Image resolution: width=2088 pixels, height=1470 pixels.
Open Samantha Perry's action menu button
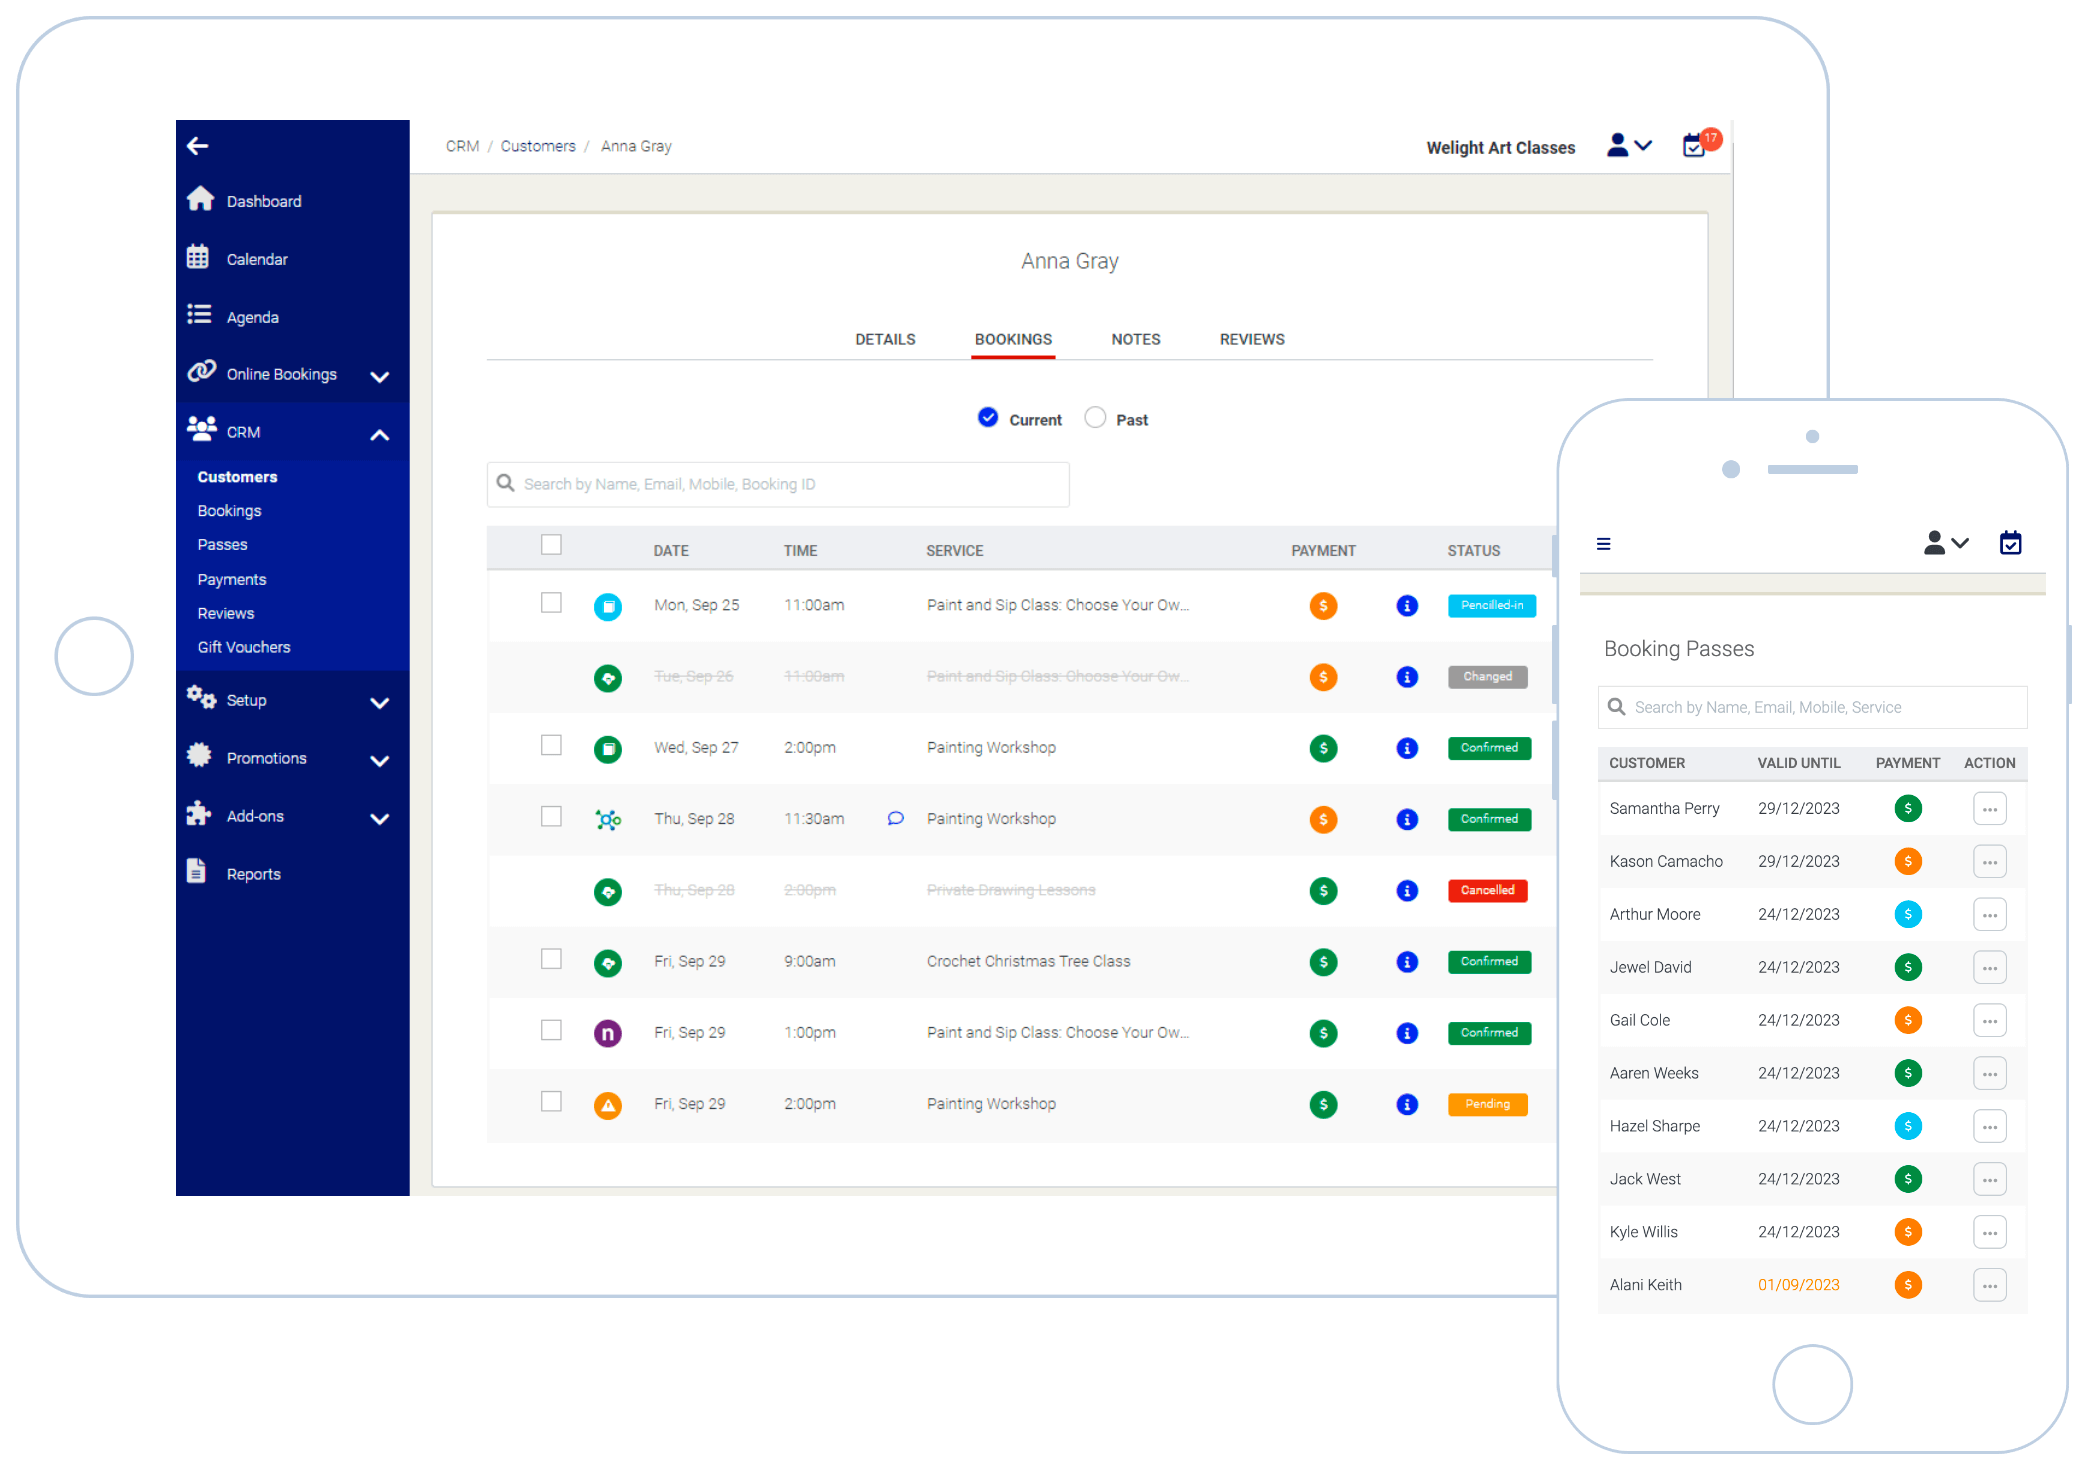tap(1989, 809)
